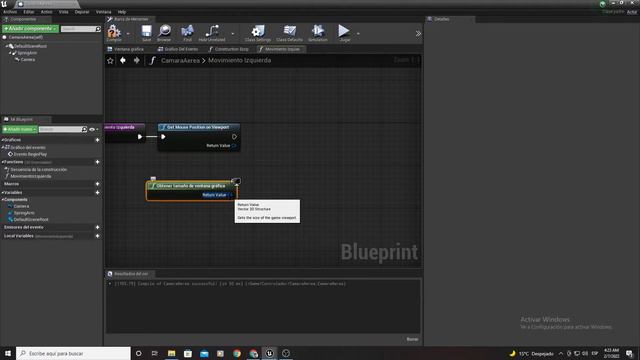Open the Browse asset icon
This screenshot has width=640, height=360.
pyautogui.click(x=164, y=33)
